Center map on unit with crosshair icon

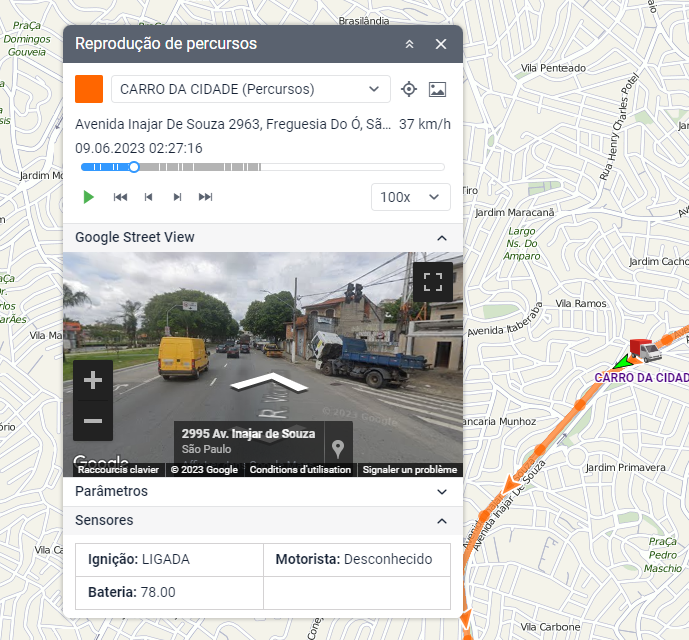click(x=409, y=89)
